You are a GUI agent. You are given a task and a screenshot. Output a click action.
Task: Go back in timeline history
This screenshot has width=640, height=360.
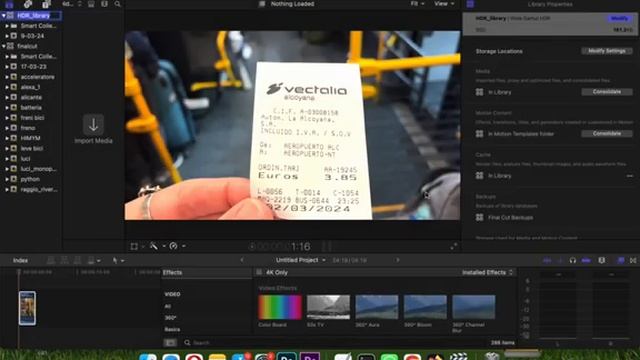coord(242,260)
